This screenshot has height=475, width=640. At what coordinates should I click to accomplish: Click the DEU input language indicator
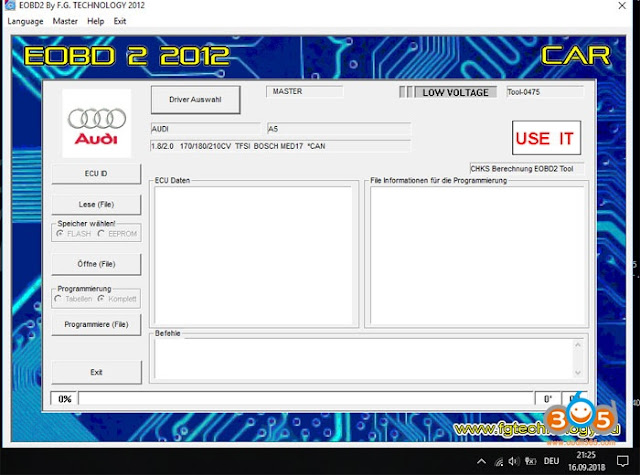[x=551, y=461]
